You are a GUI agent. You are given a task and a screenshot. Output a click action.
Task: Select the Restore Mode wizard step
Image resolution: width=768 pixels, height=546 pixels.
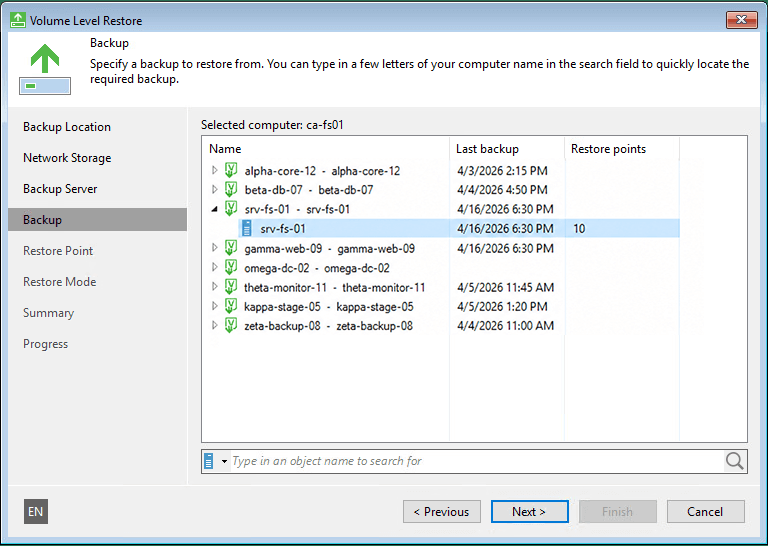point(60,282)
